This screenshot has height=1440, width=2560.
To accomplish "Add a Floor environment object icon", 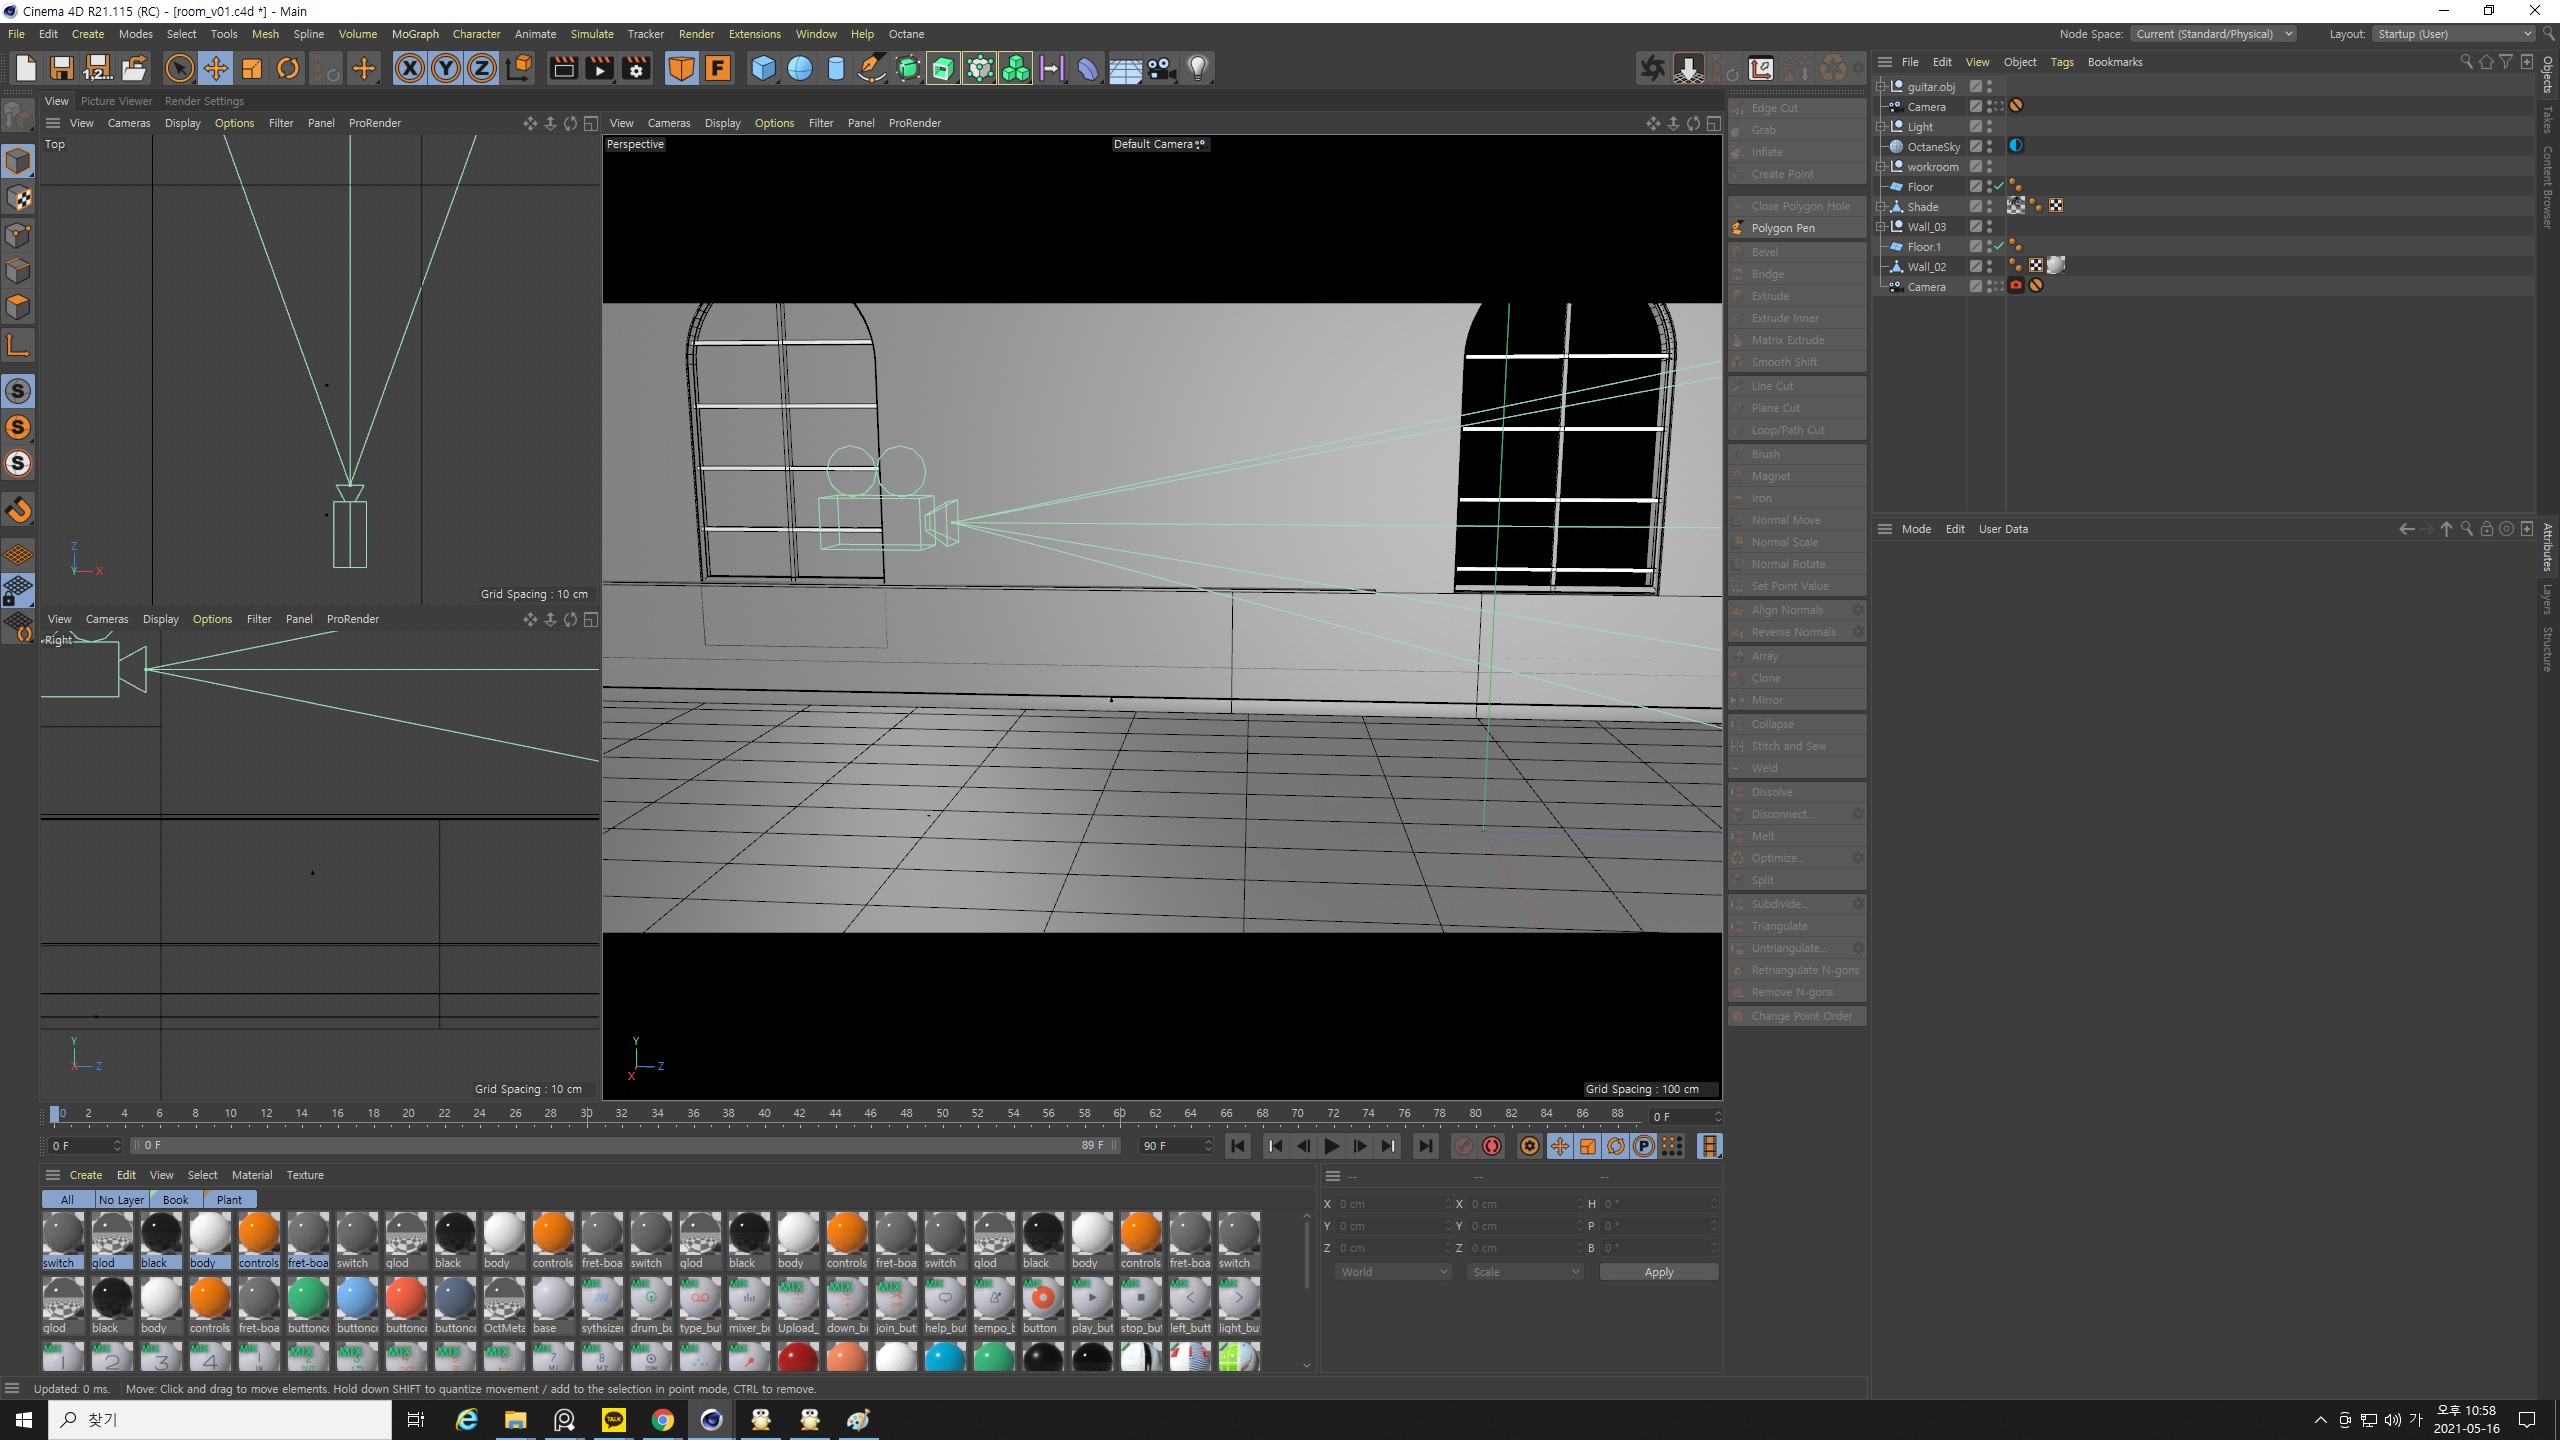I will tap(1125, 69).
